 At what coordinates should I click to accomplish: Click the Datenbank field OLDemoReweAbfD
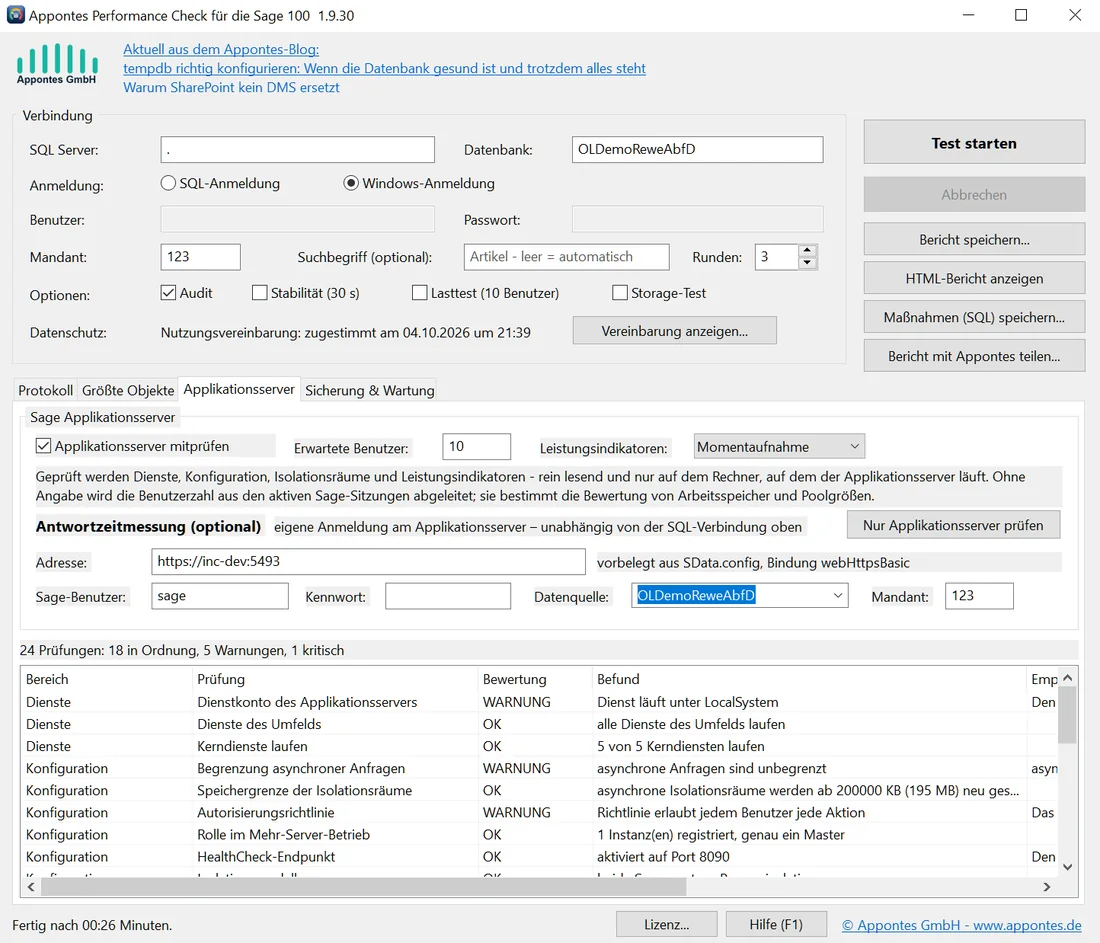(x=697, y=149)
